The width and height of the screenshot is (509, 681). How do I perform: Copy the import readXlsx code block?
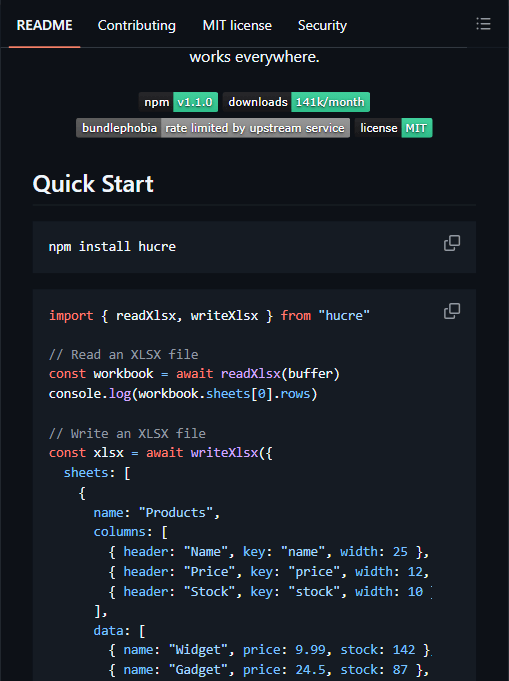452,311
